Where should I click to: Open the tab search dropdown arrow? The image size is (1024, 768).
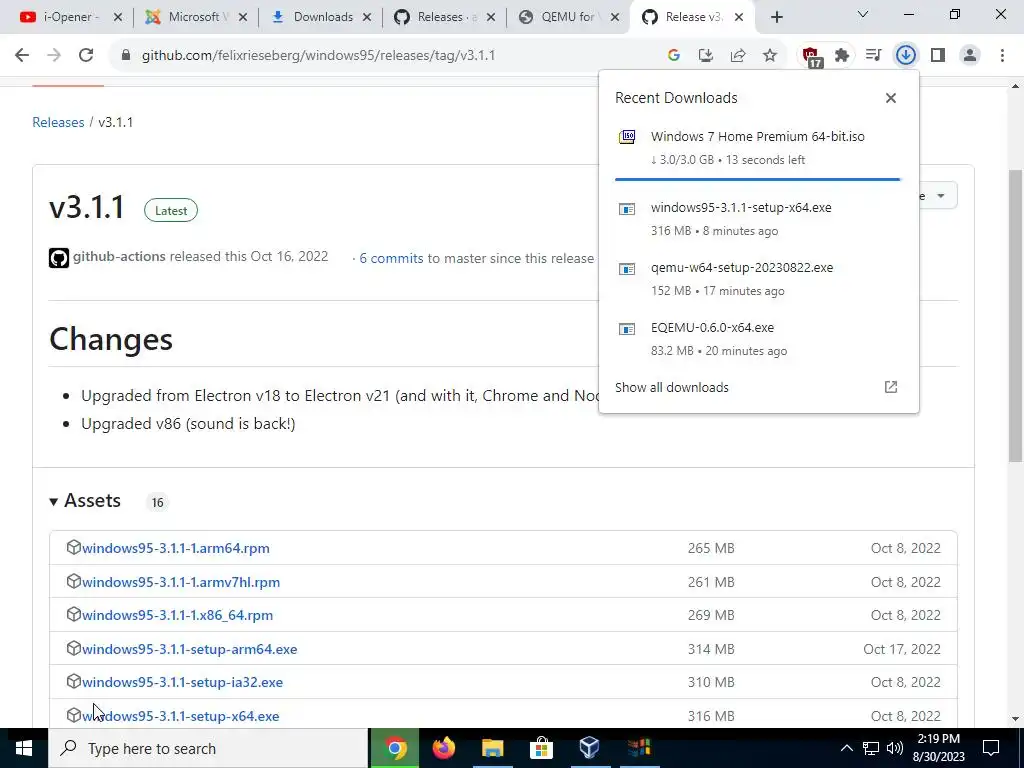[x=863, y=14]
